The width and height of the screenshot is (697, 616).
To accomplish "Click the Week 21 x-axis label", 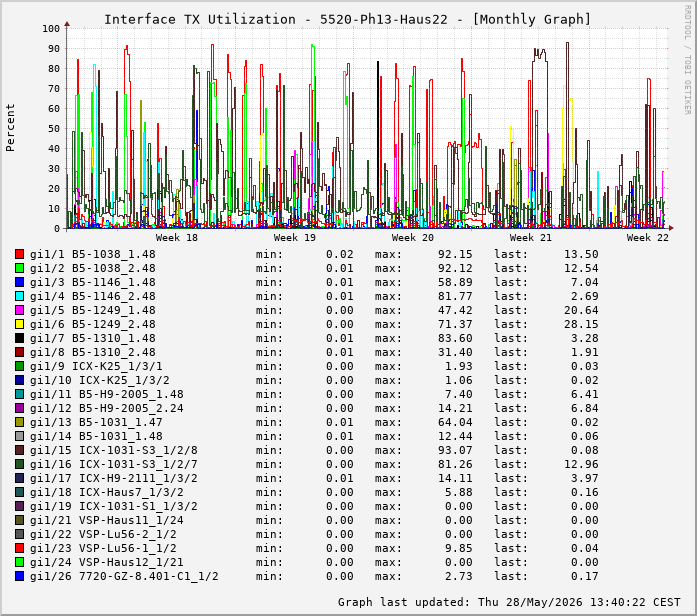I will tap(530, 237).
